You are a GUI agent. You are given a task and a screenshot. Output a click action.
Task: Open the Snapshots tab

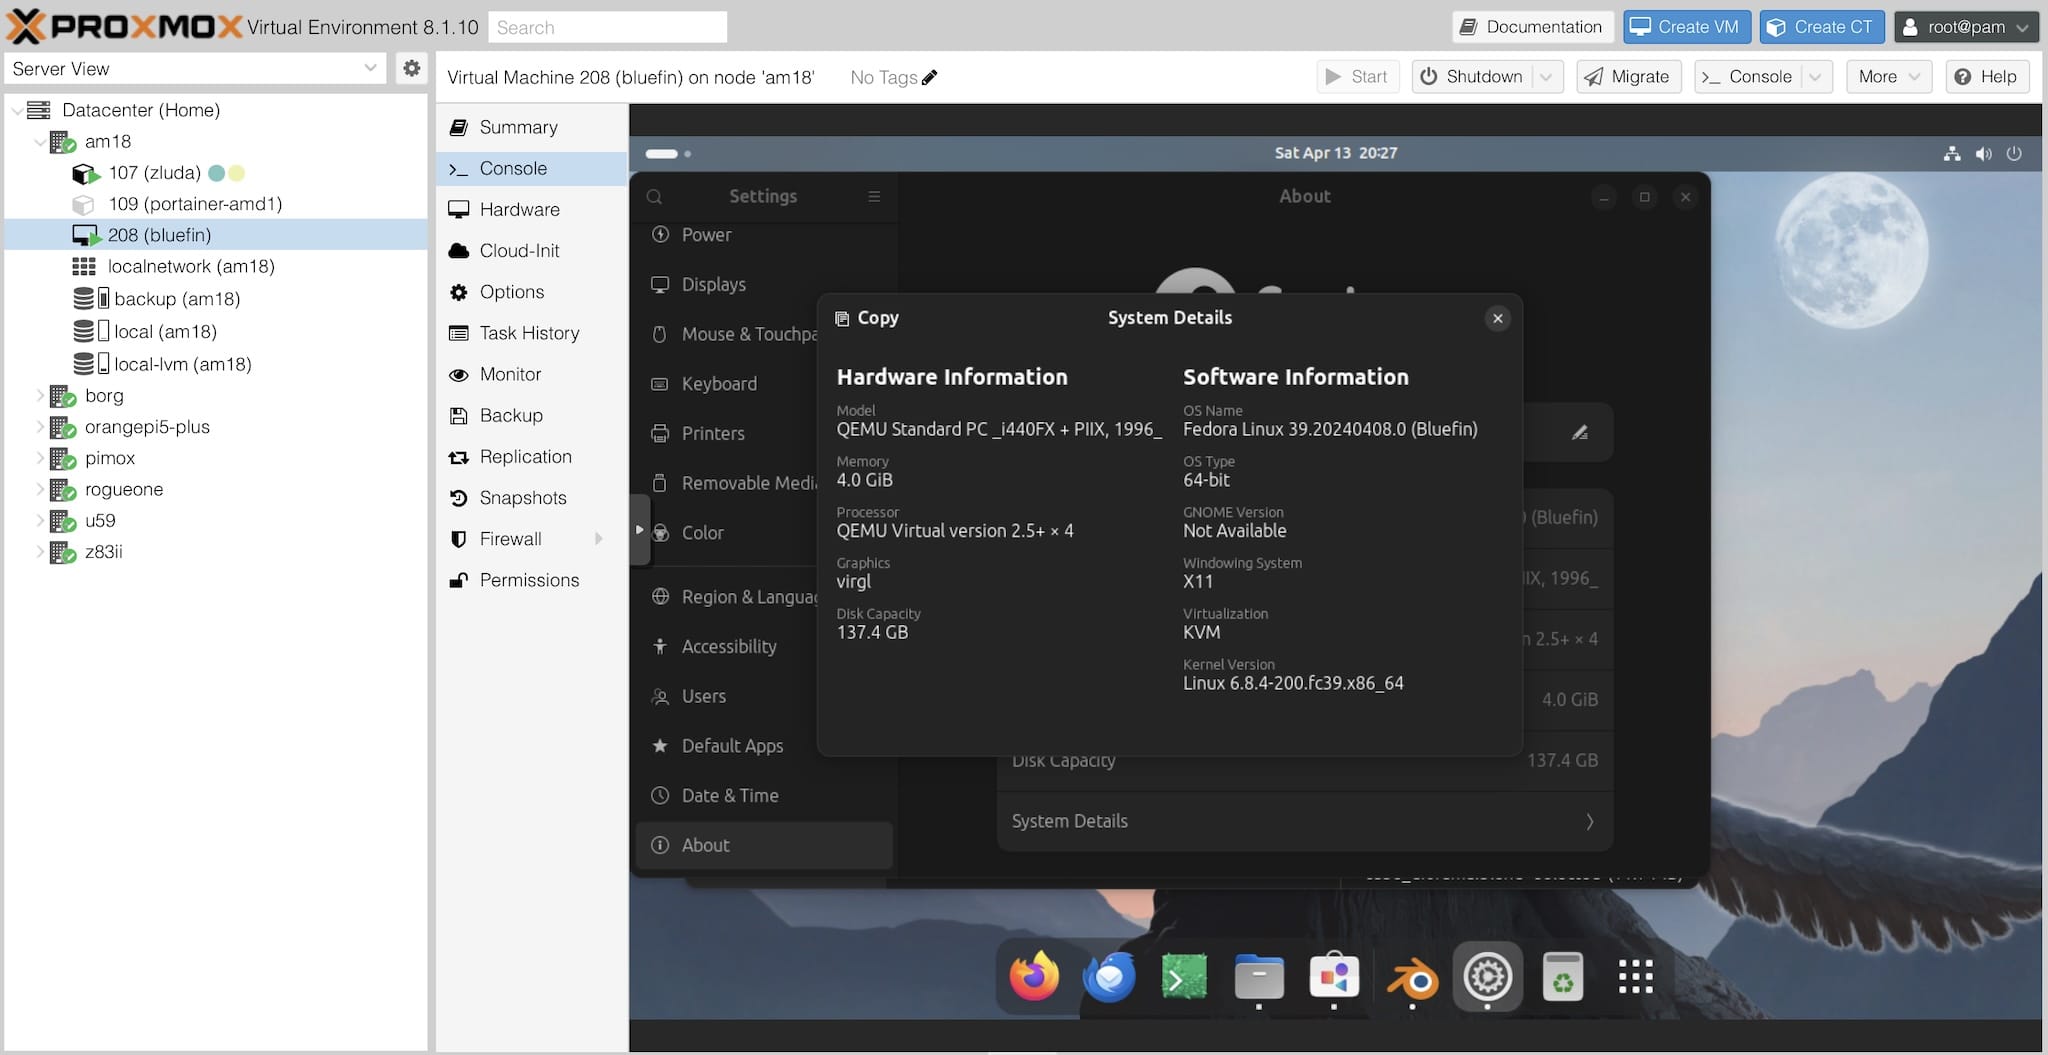click(532, 497)
